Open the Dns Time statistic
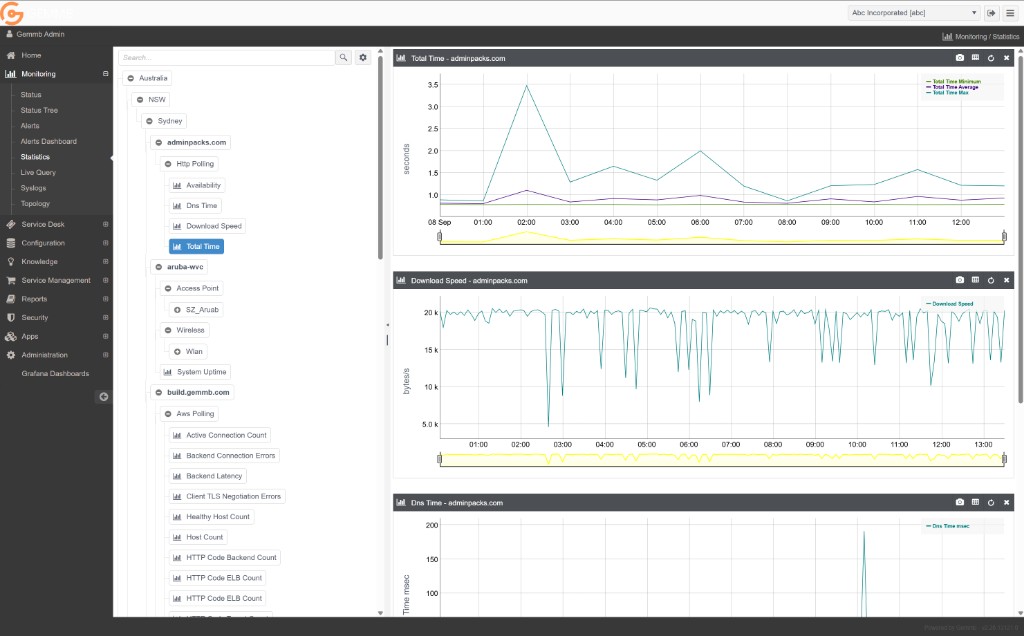 click(195, 206)
